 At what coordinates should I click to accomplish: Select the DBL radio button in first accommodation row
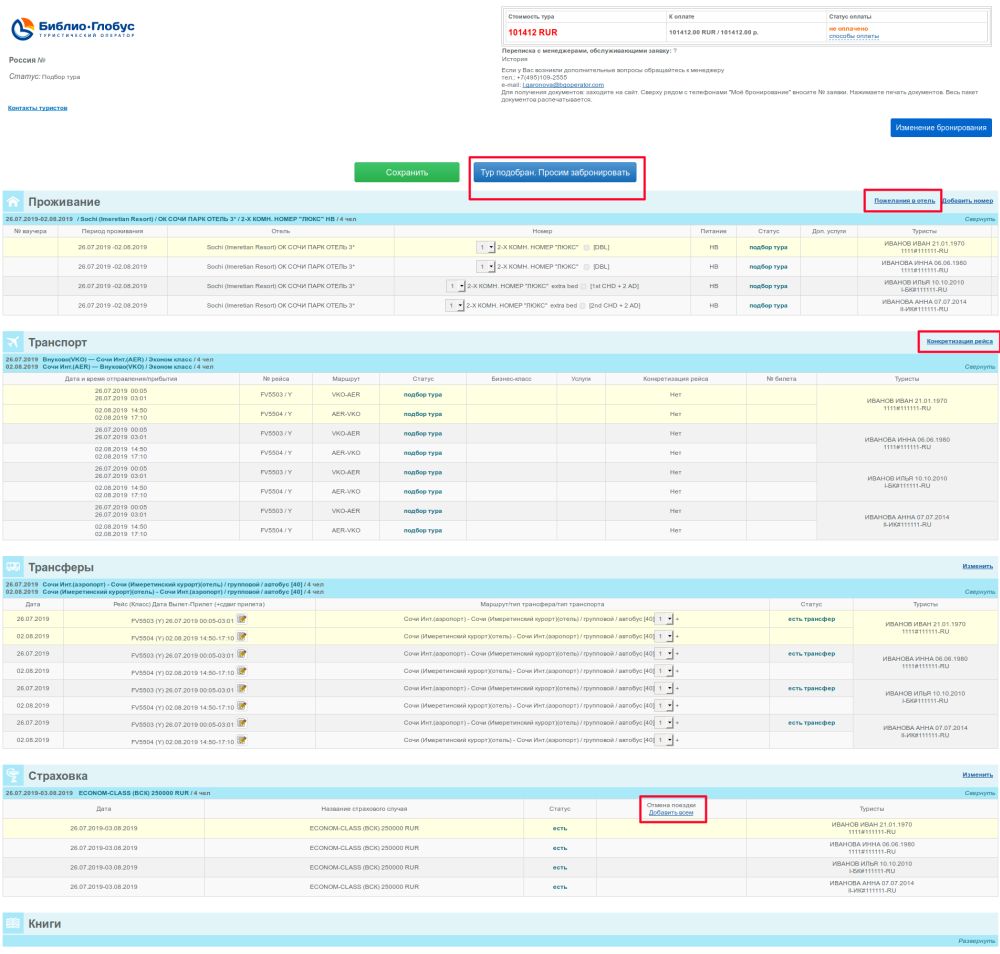pos(585,247)
